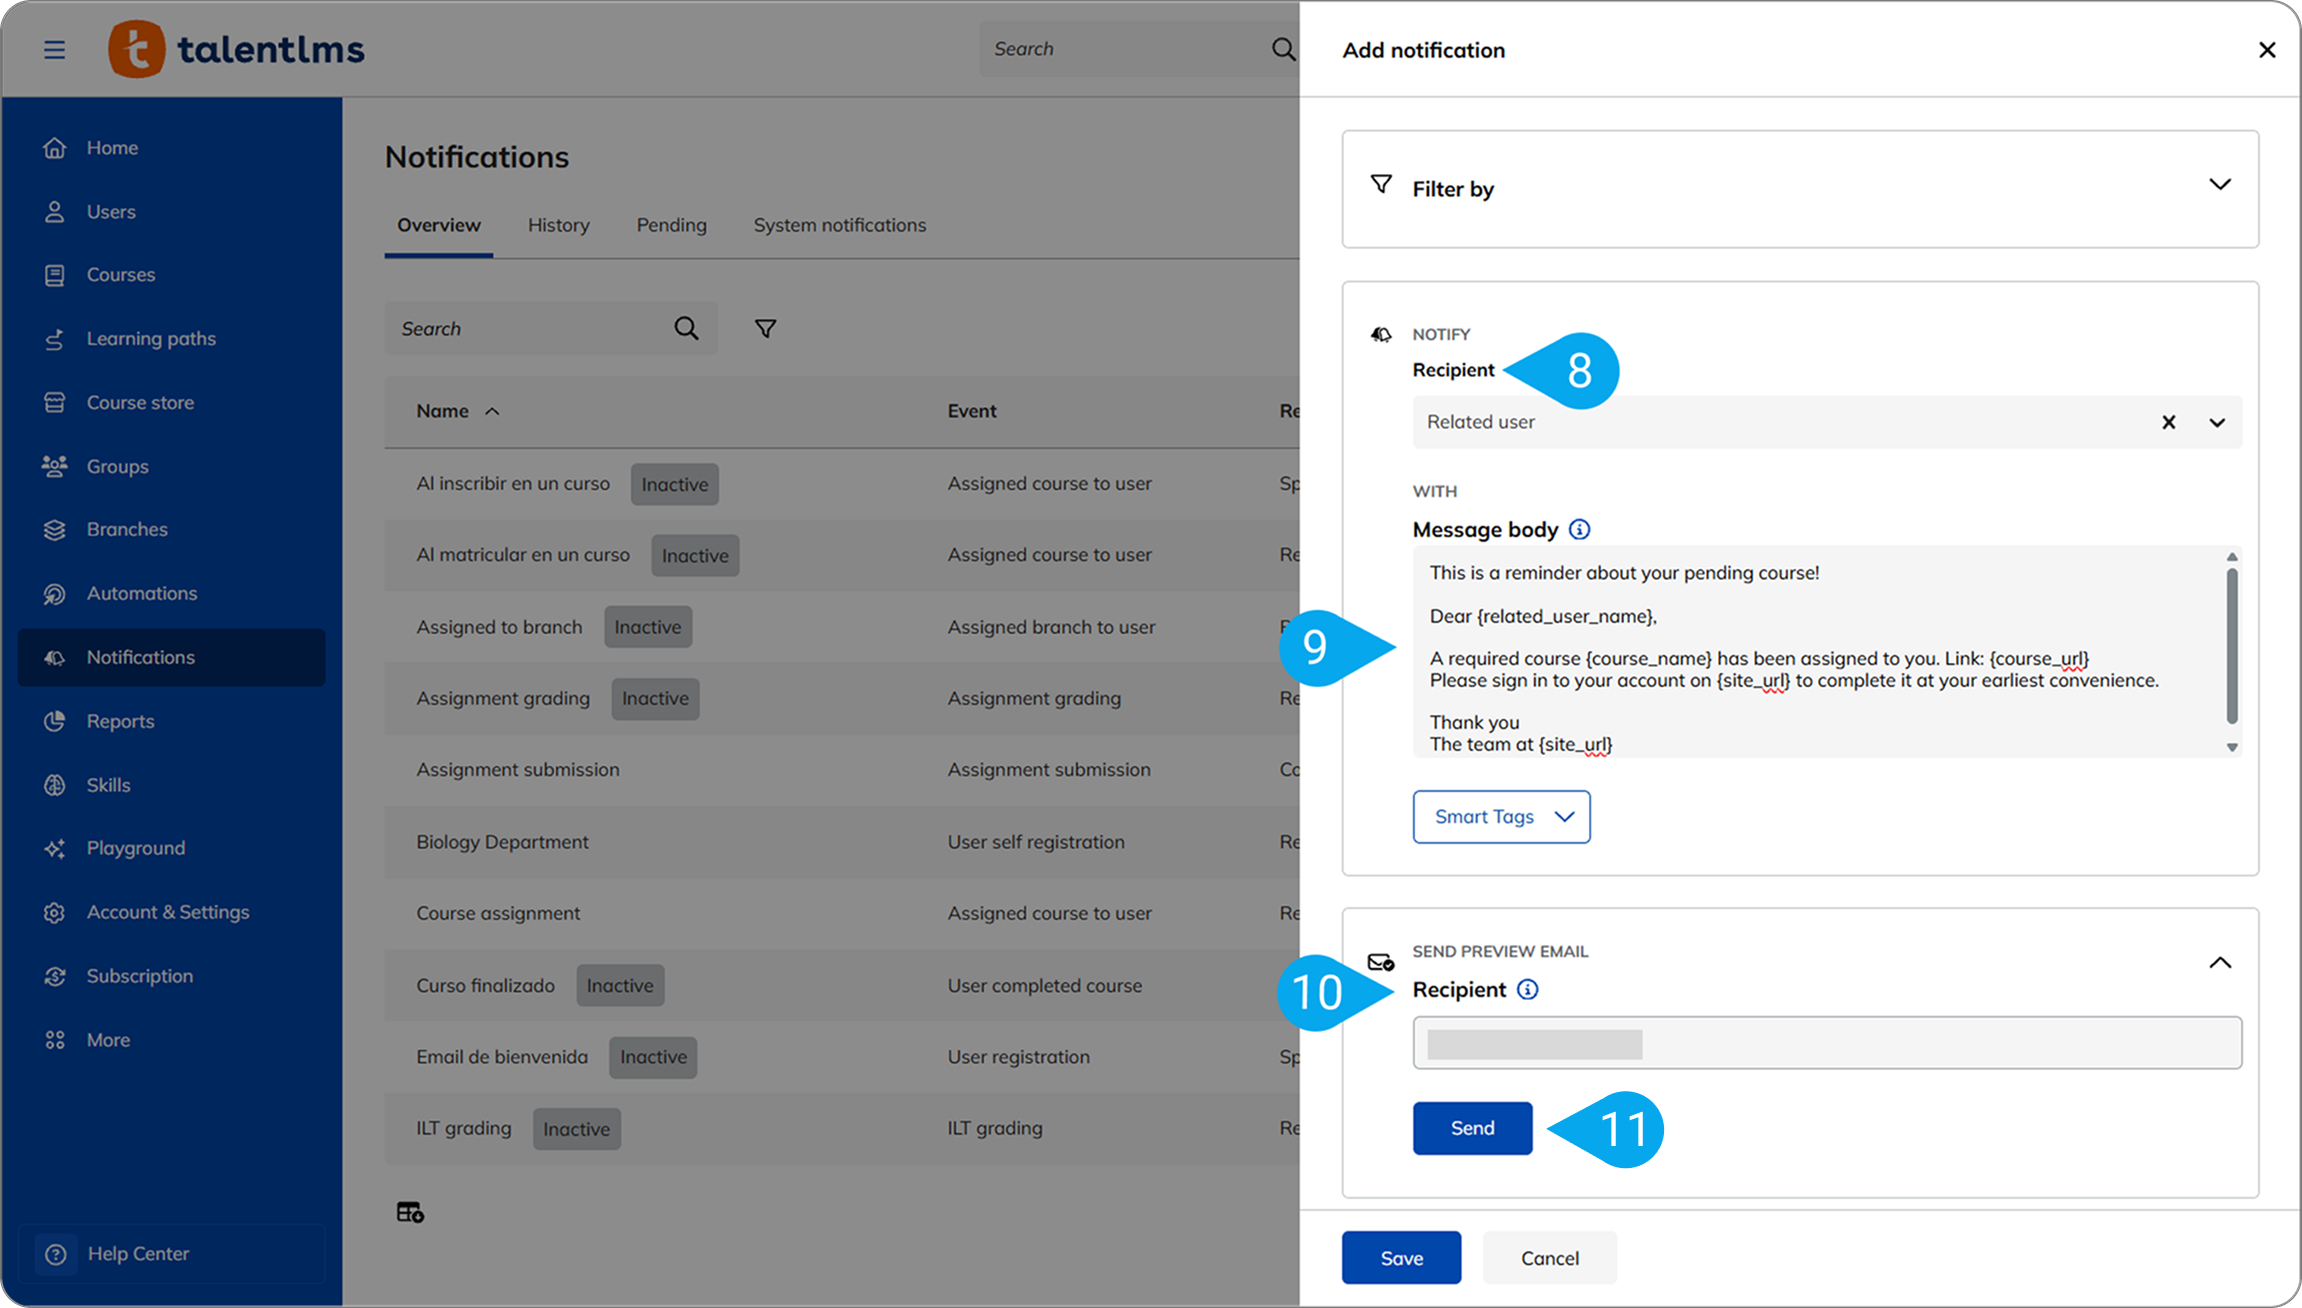
Task: Sort by the Name column arrow
Action: (x=492, y=411)
